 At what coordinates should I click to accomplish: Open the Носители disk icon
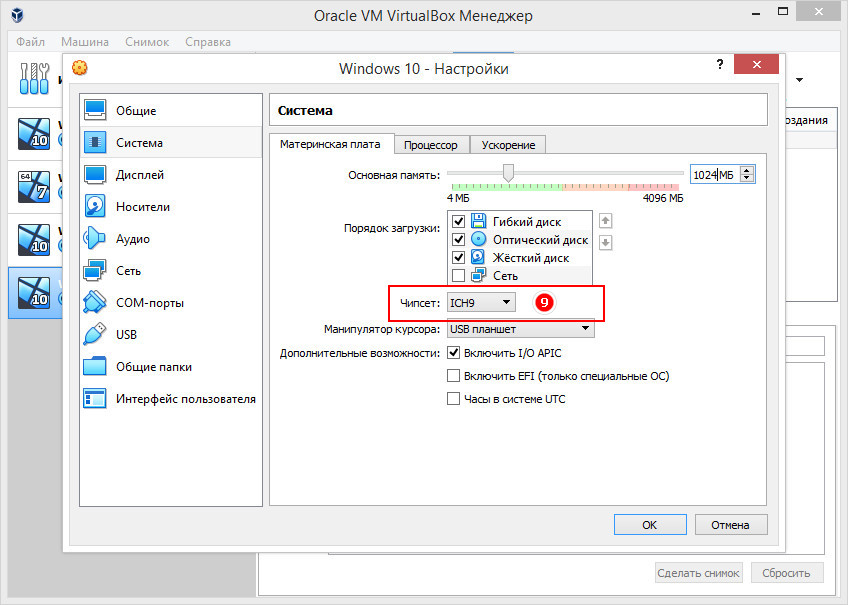95,207
